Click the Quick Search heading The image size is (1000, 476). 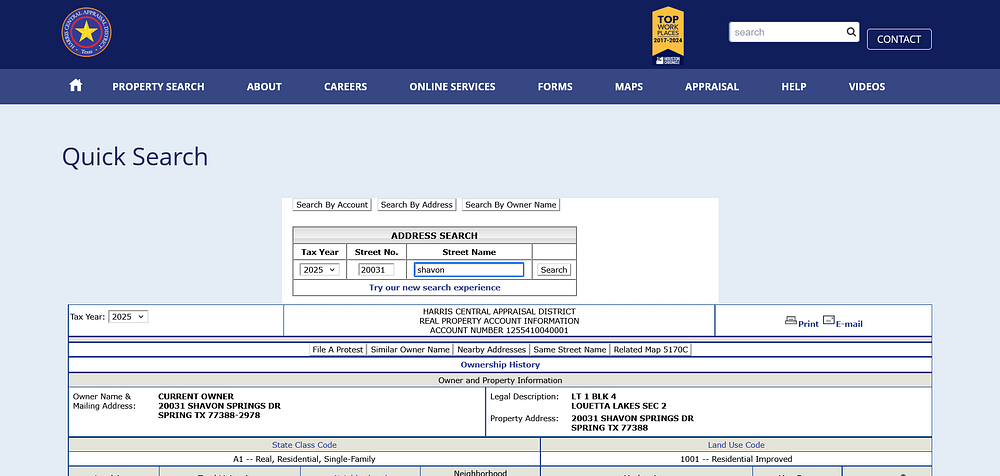[x=135, y=156]
